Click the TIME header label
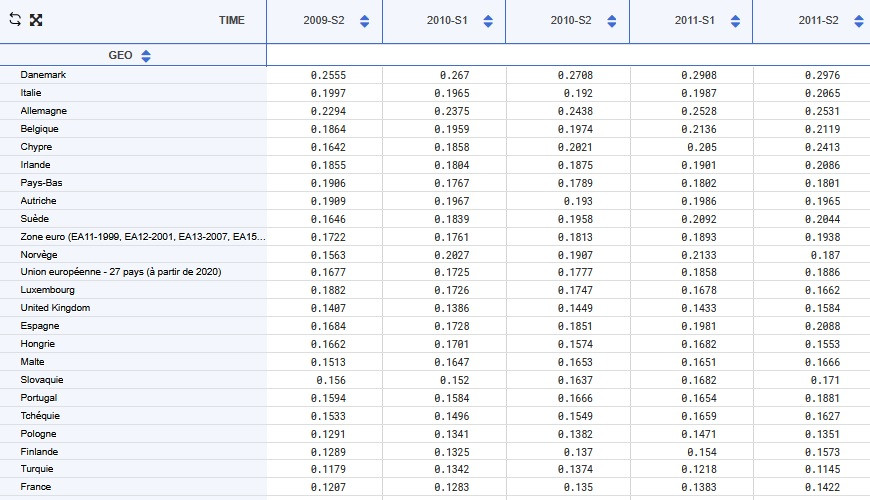 coord(231,21)
